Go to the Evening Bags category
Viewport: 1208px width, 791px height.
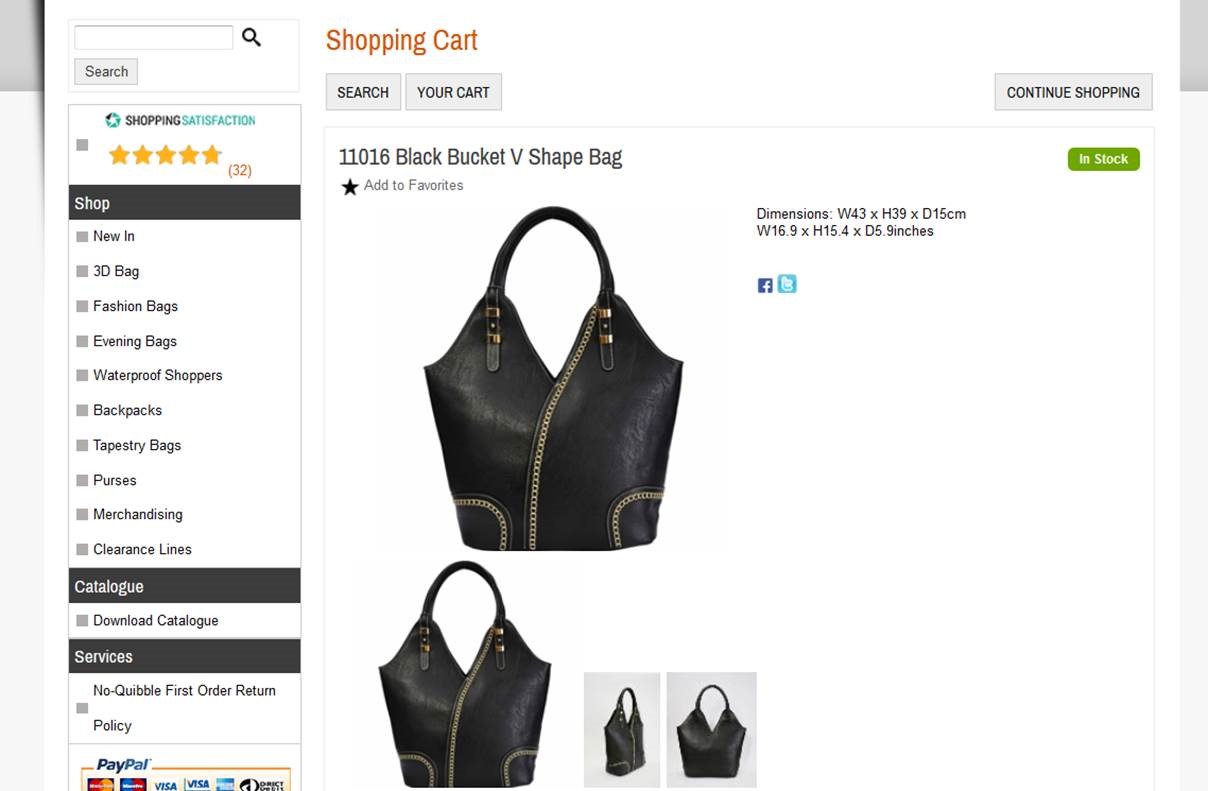pyautogui.click(x=135, y=341)
